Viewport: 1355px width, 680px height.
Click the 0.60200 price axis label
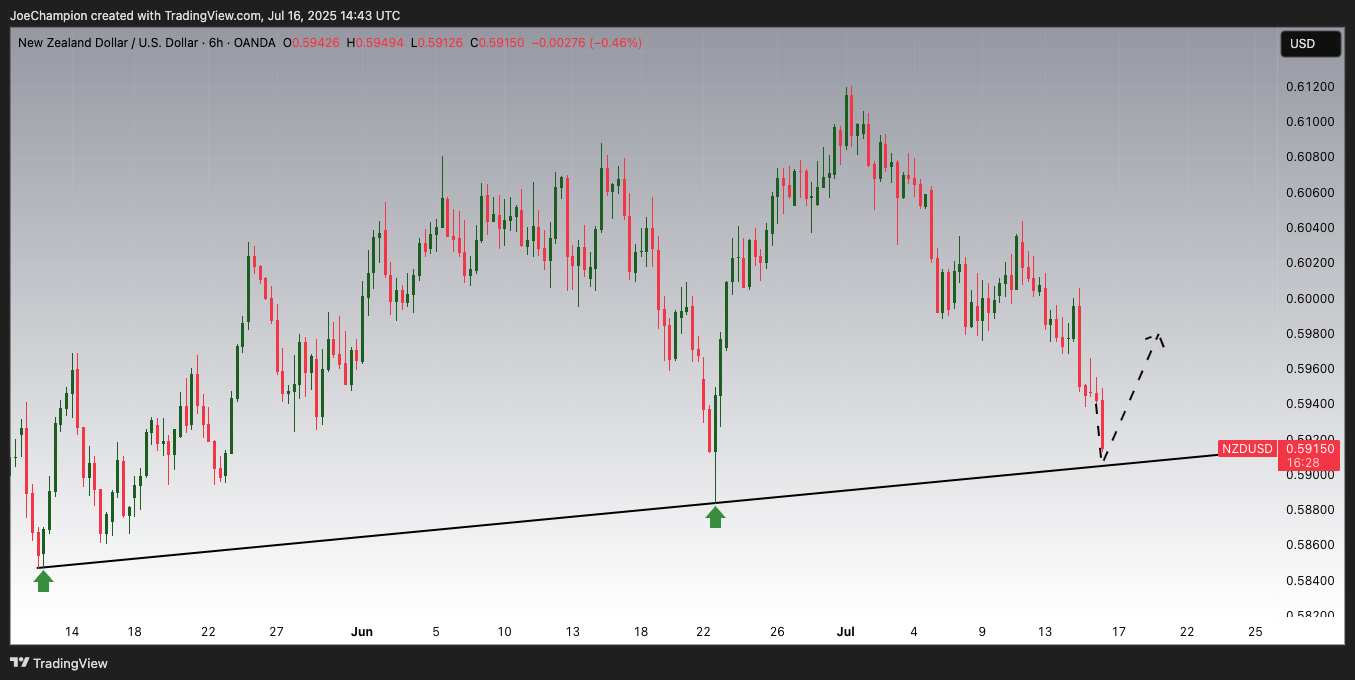[x=1308, y=263]
